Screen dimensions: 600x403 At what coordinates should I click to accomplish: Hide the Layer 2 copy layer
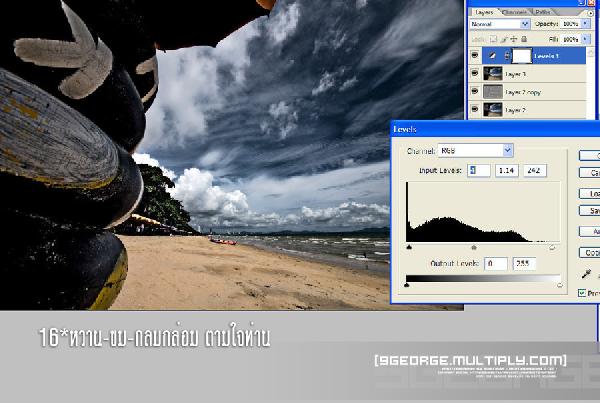pos(475,91)
